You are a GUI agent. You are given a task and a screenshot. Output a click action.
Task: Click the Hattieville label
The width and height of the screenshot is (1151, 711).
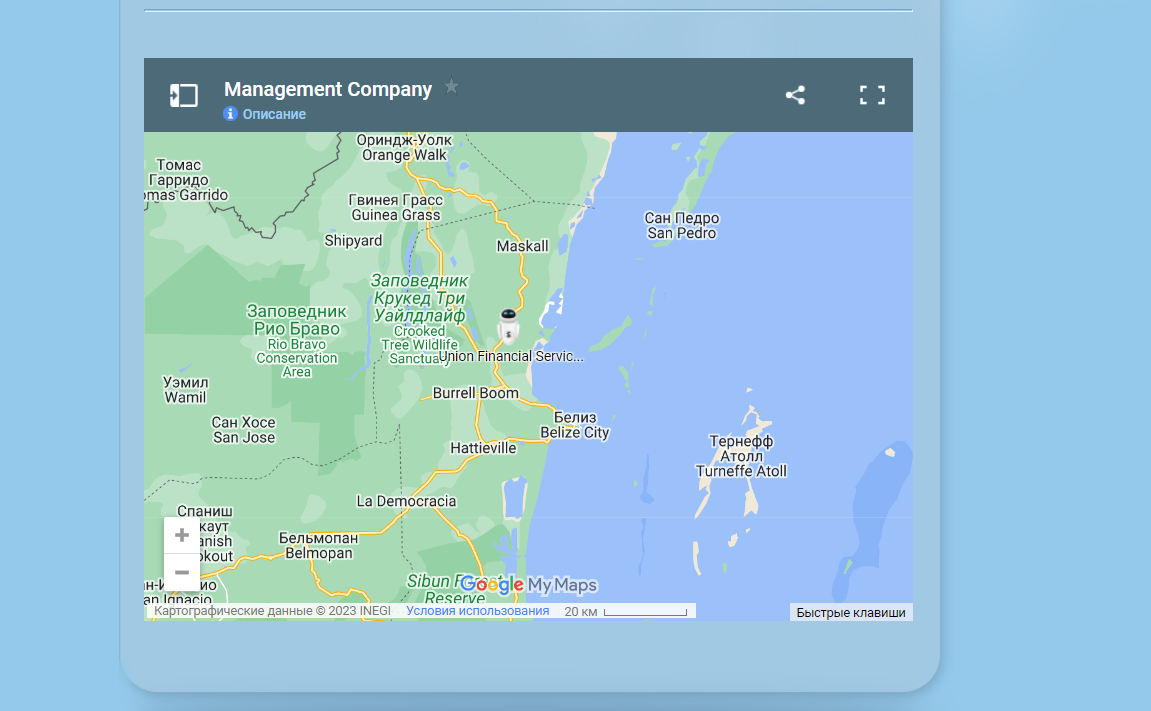pos(483,448)
